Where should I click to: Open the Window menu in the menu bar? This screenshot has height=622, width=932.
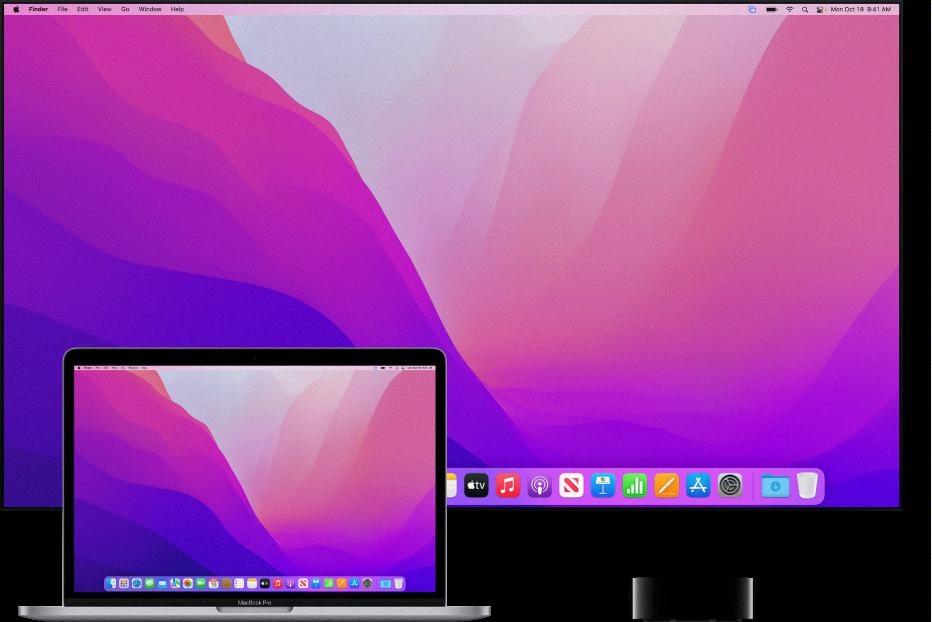pyautogui.click(x=150, y=10)
